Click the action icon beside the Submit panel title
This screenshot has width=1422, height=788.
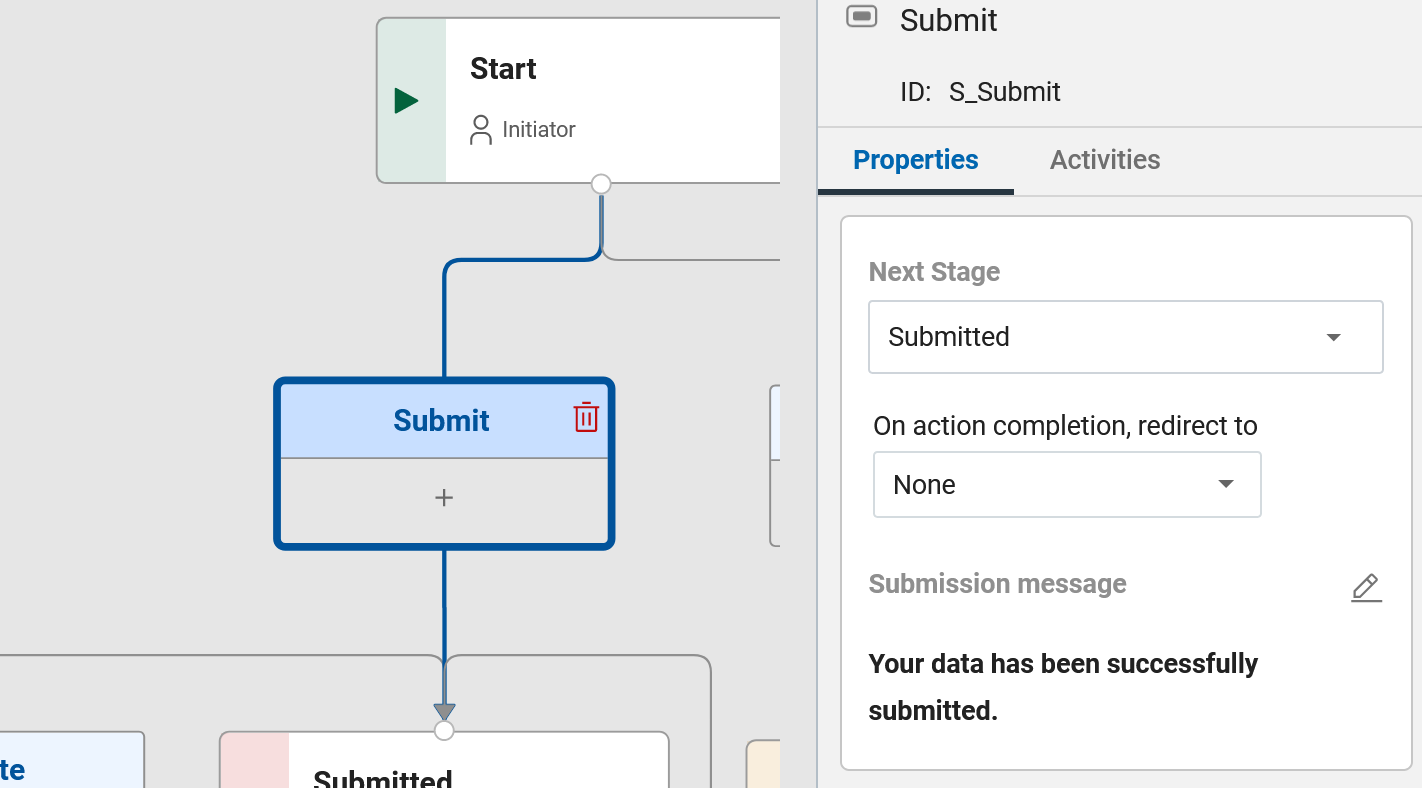861,16
